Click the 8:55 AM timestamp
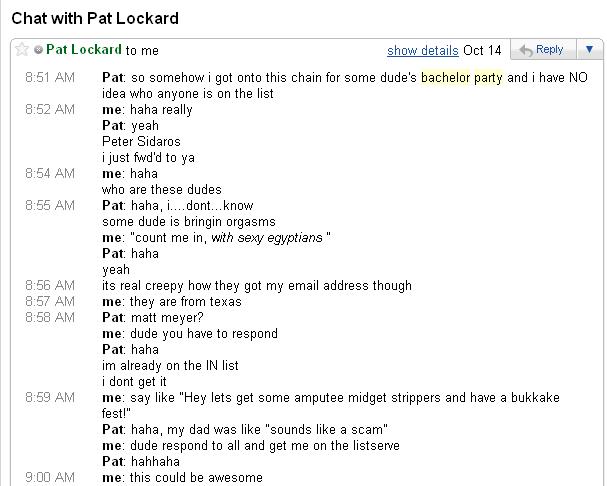The image size is (607, 486). click(49, 206)
